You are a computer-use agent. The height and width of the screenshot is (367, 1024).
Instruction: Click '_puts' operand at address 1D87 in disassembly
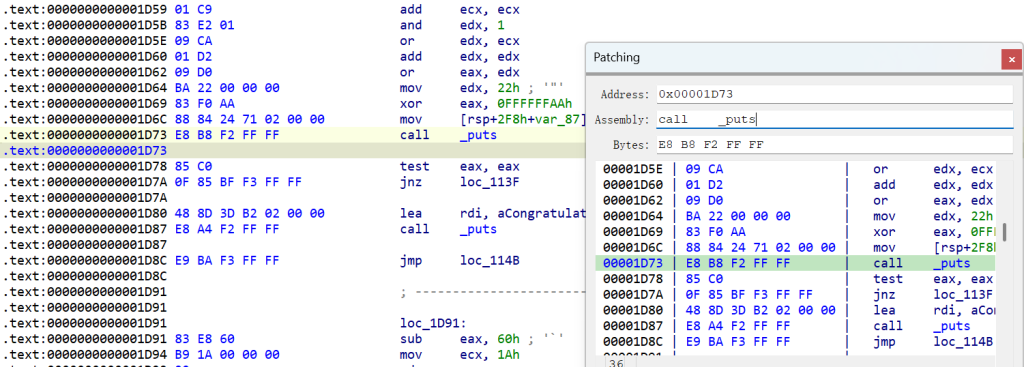coord(479,229)
